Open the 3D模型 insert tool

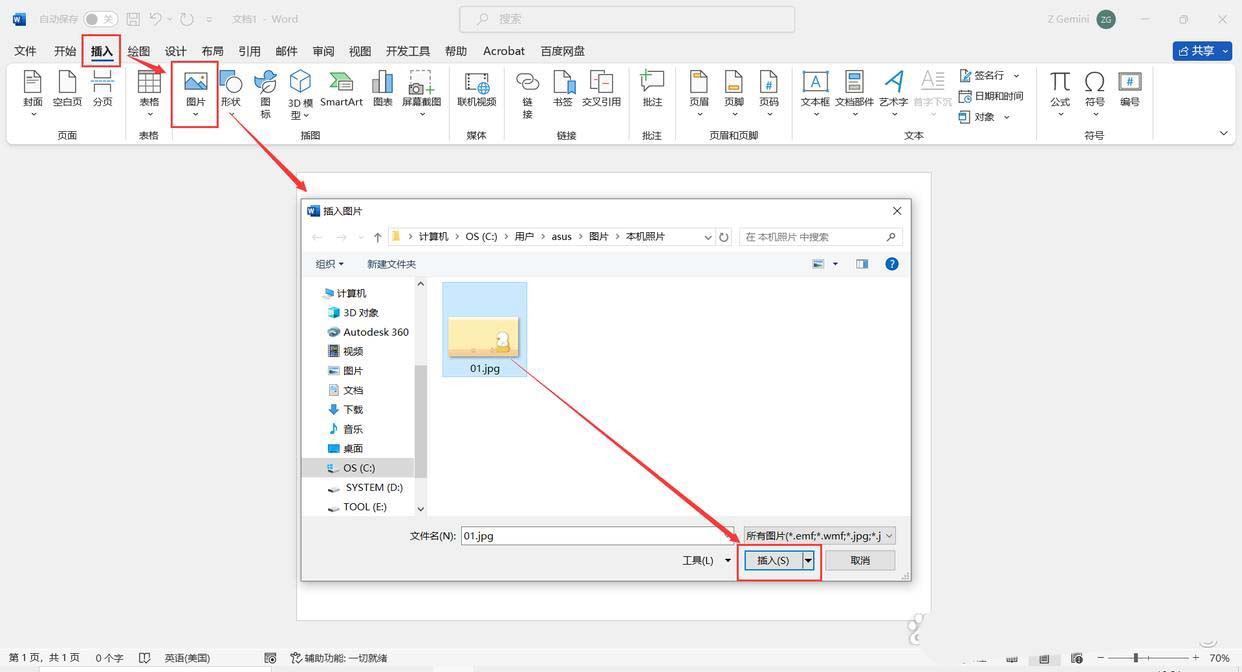click(301, 92)
